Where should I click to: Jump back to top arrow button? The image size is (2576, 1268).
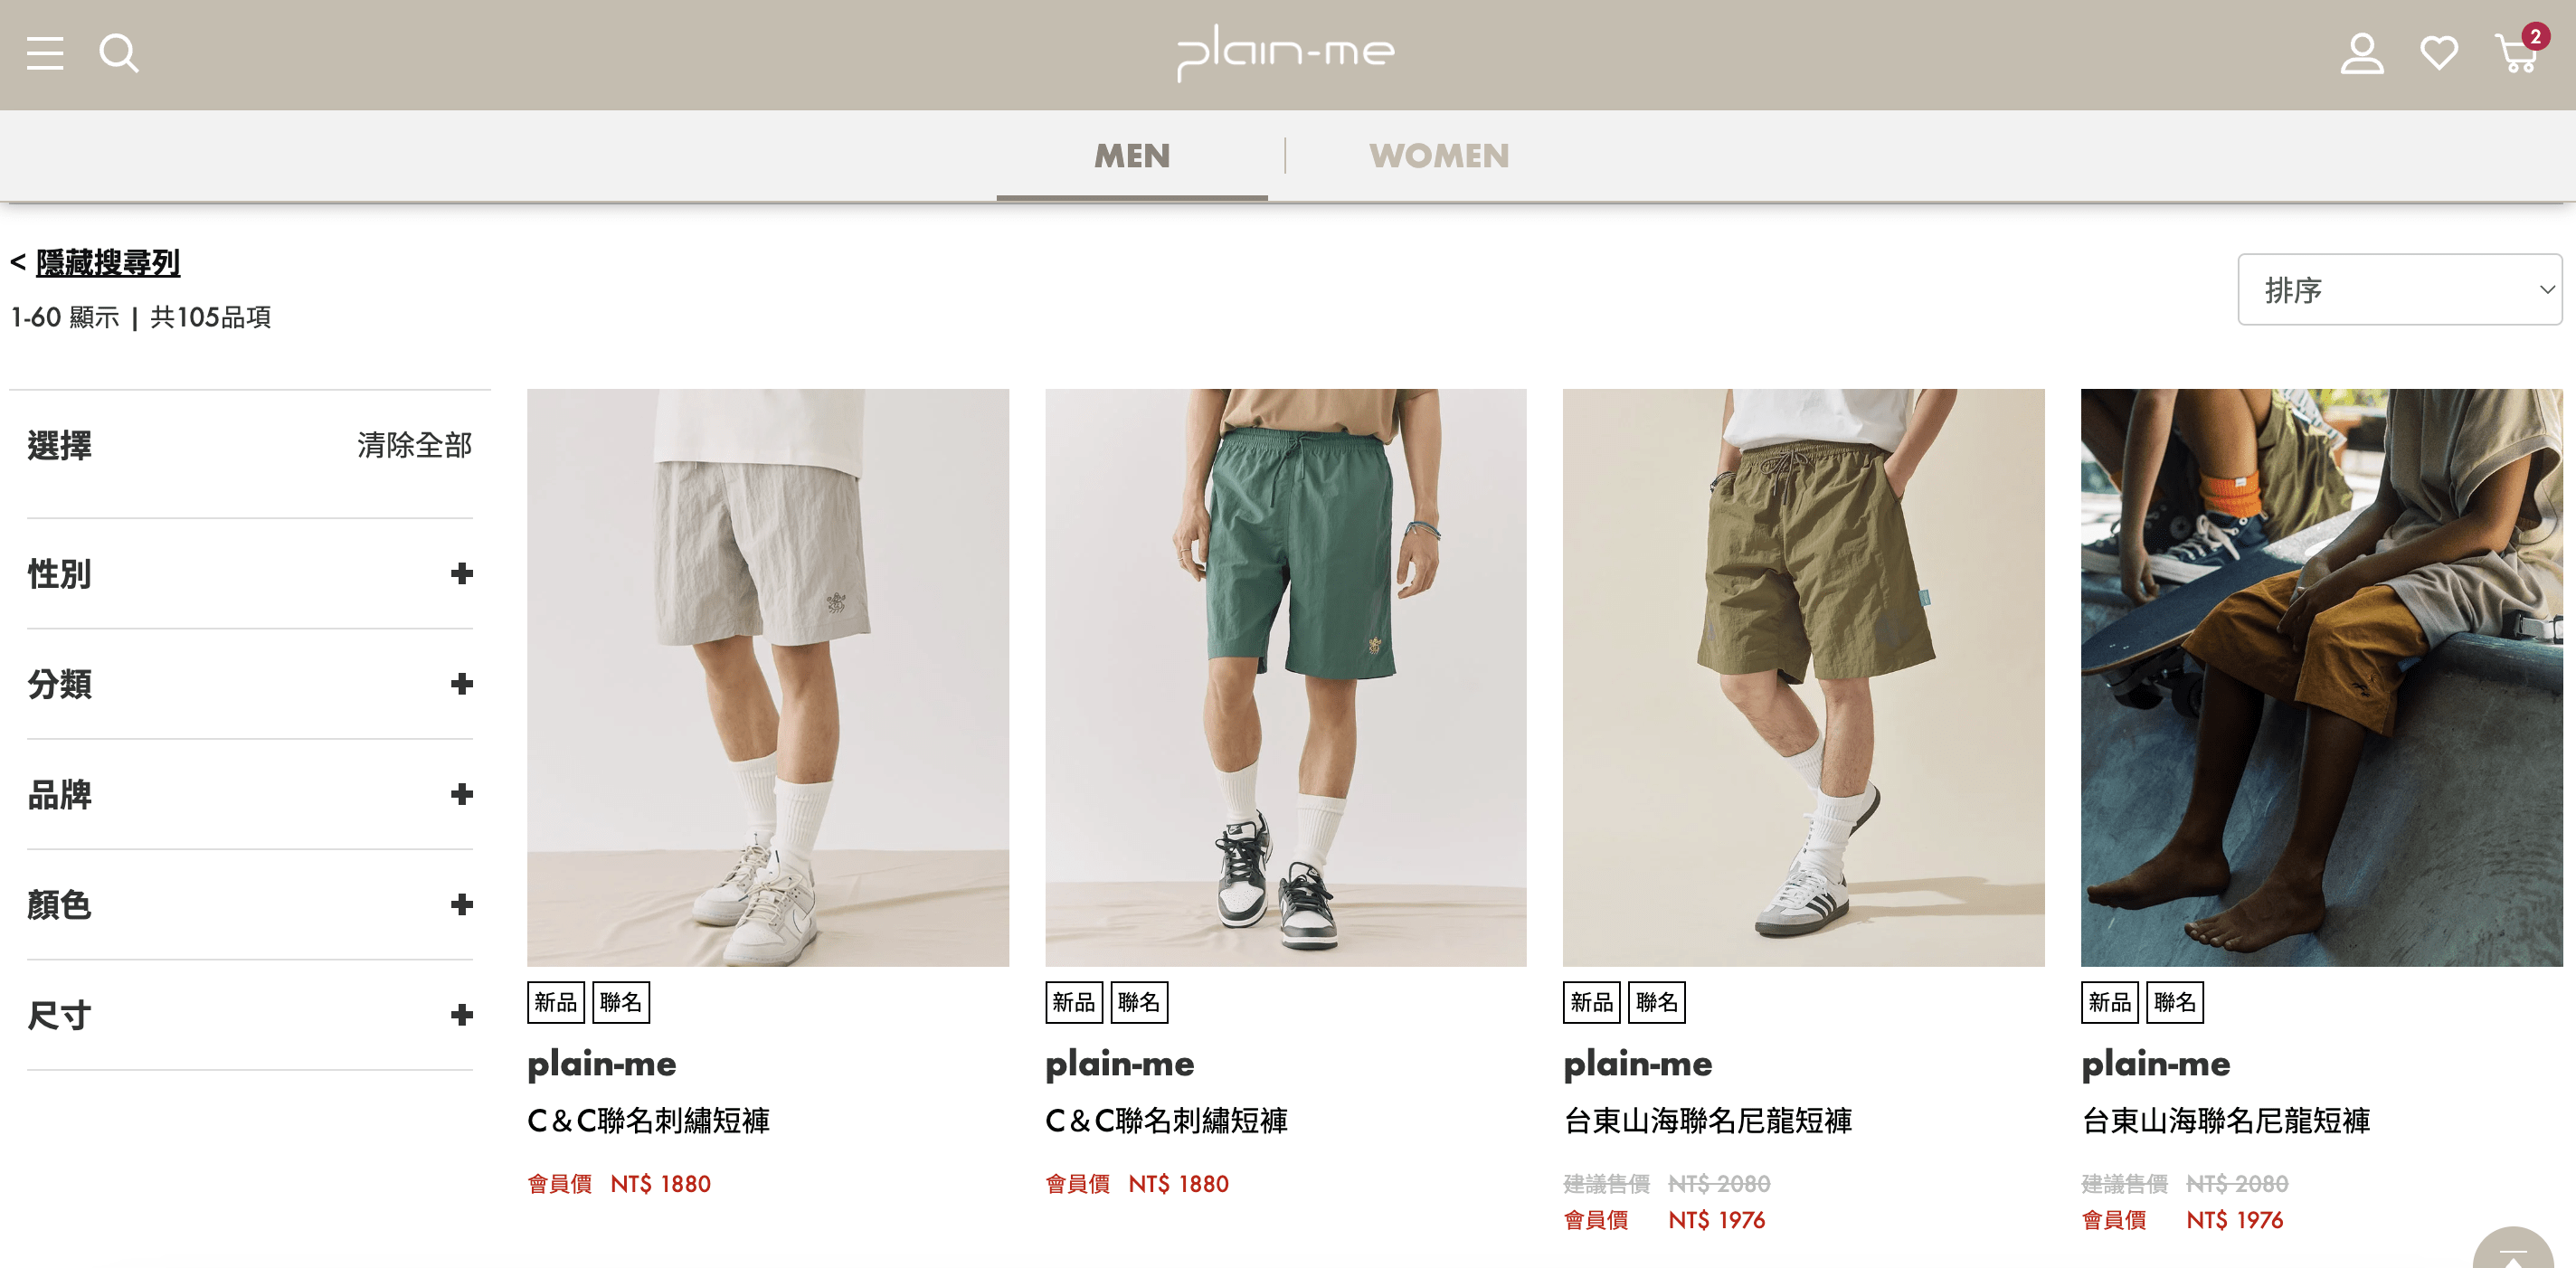point(2513,1248)
